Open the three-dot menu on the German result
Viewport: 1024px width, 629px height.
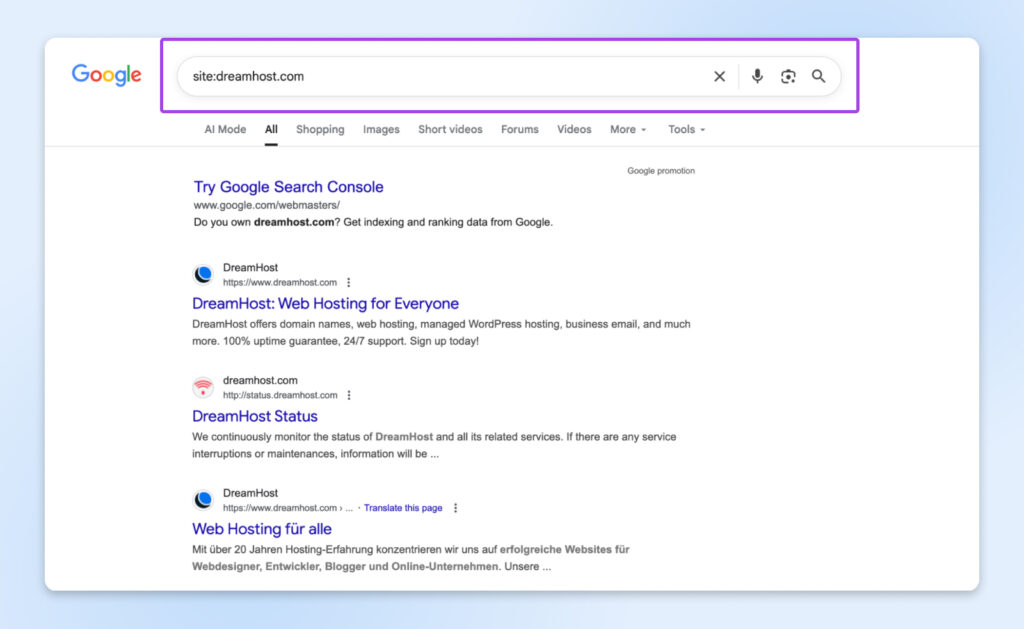pos(456,508)
